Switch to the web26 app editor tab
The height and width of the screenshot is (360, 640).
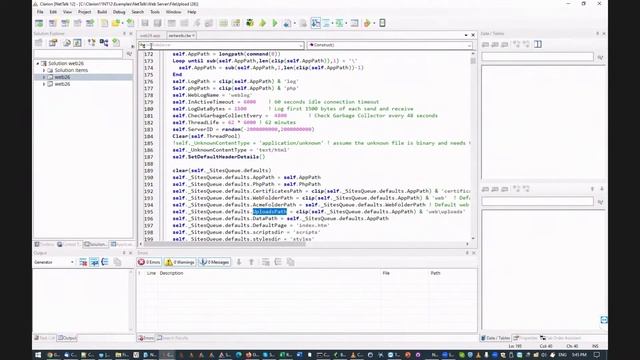click(x=150, y=36)
